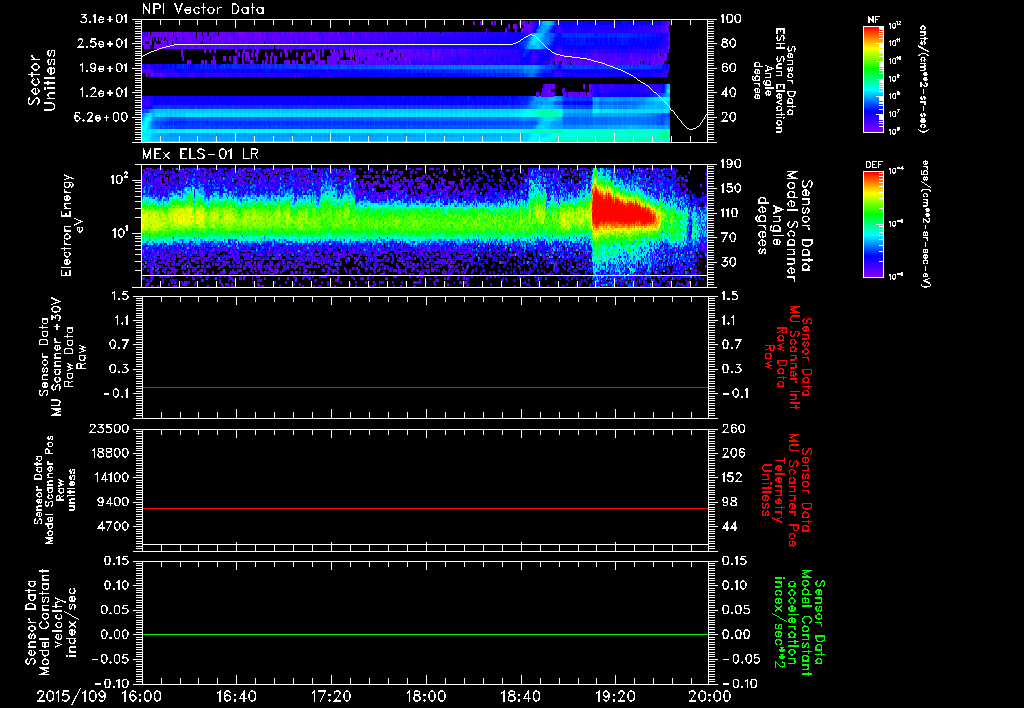
Task: Click the "ergs/(cm**2-sr-sec-eV)" colorbar unit label
Action: pyautogui.click(x=925, y=224)
